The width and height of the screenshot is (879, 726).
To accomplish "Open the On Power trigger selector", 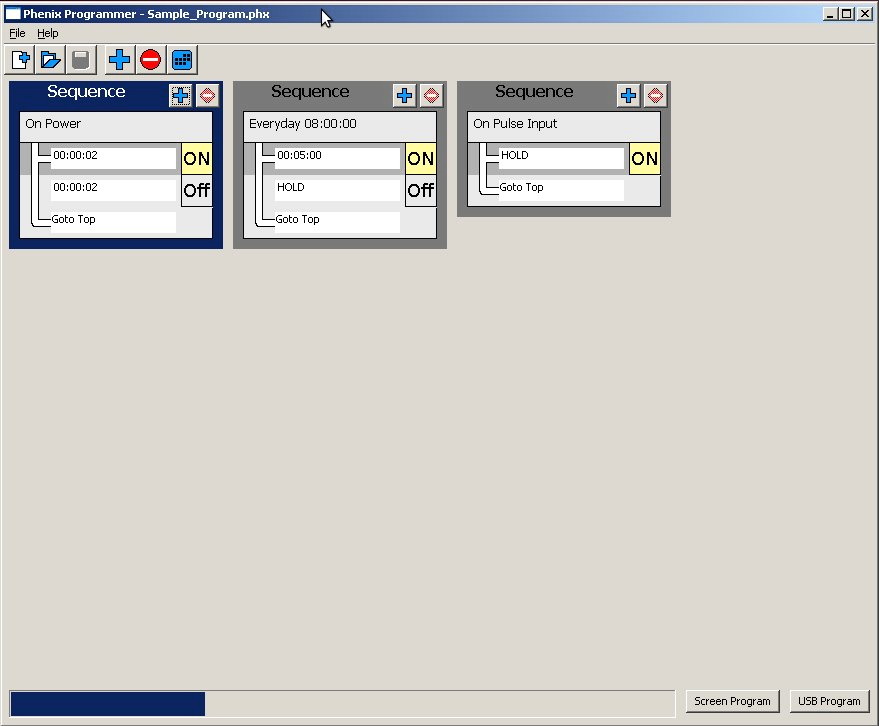I will 115,125.
